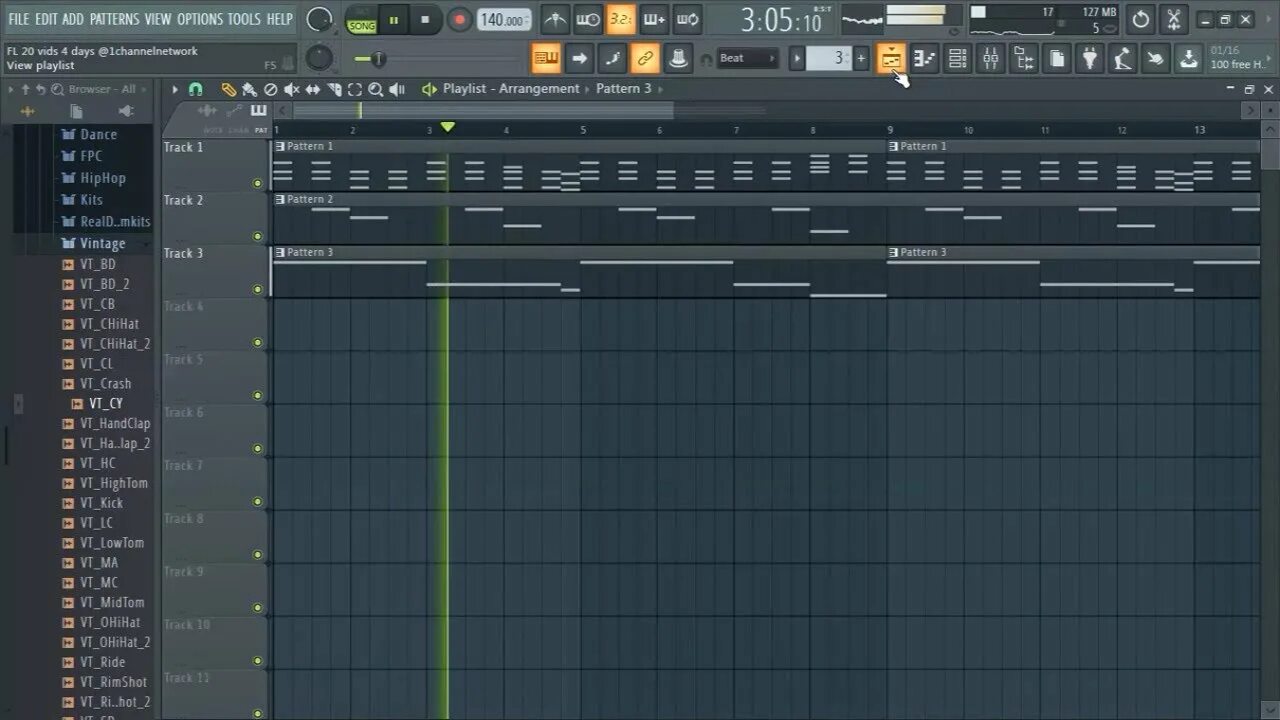Toggle the Song/Pattern mode switch
This screenshot has width=1280, height=720.
tap(361, 19)
